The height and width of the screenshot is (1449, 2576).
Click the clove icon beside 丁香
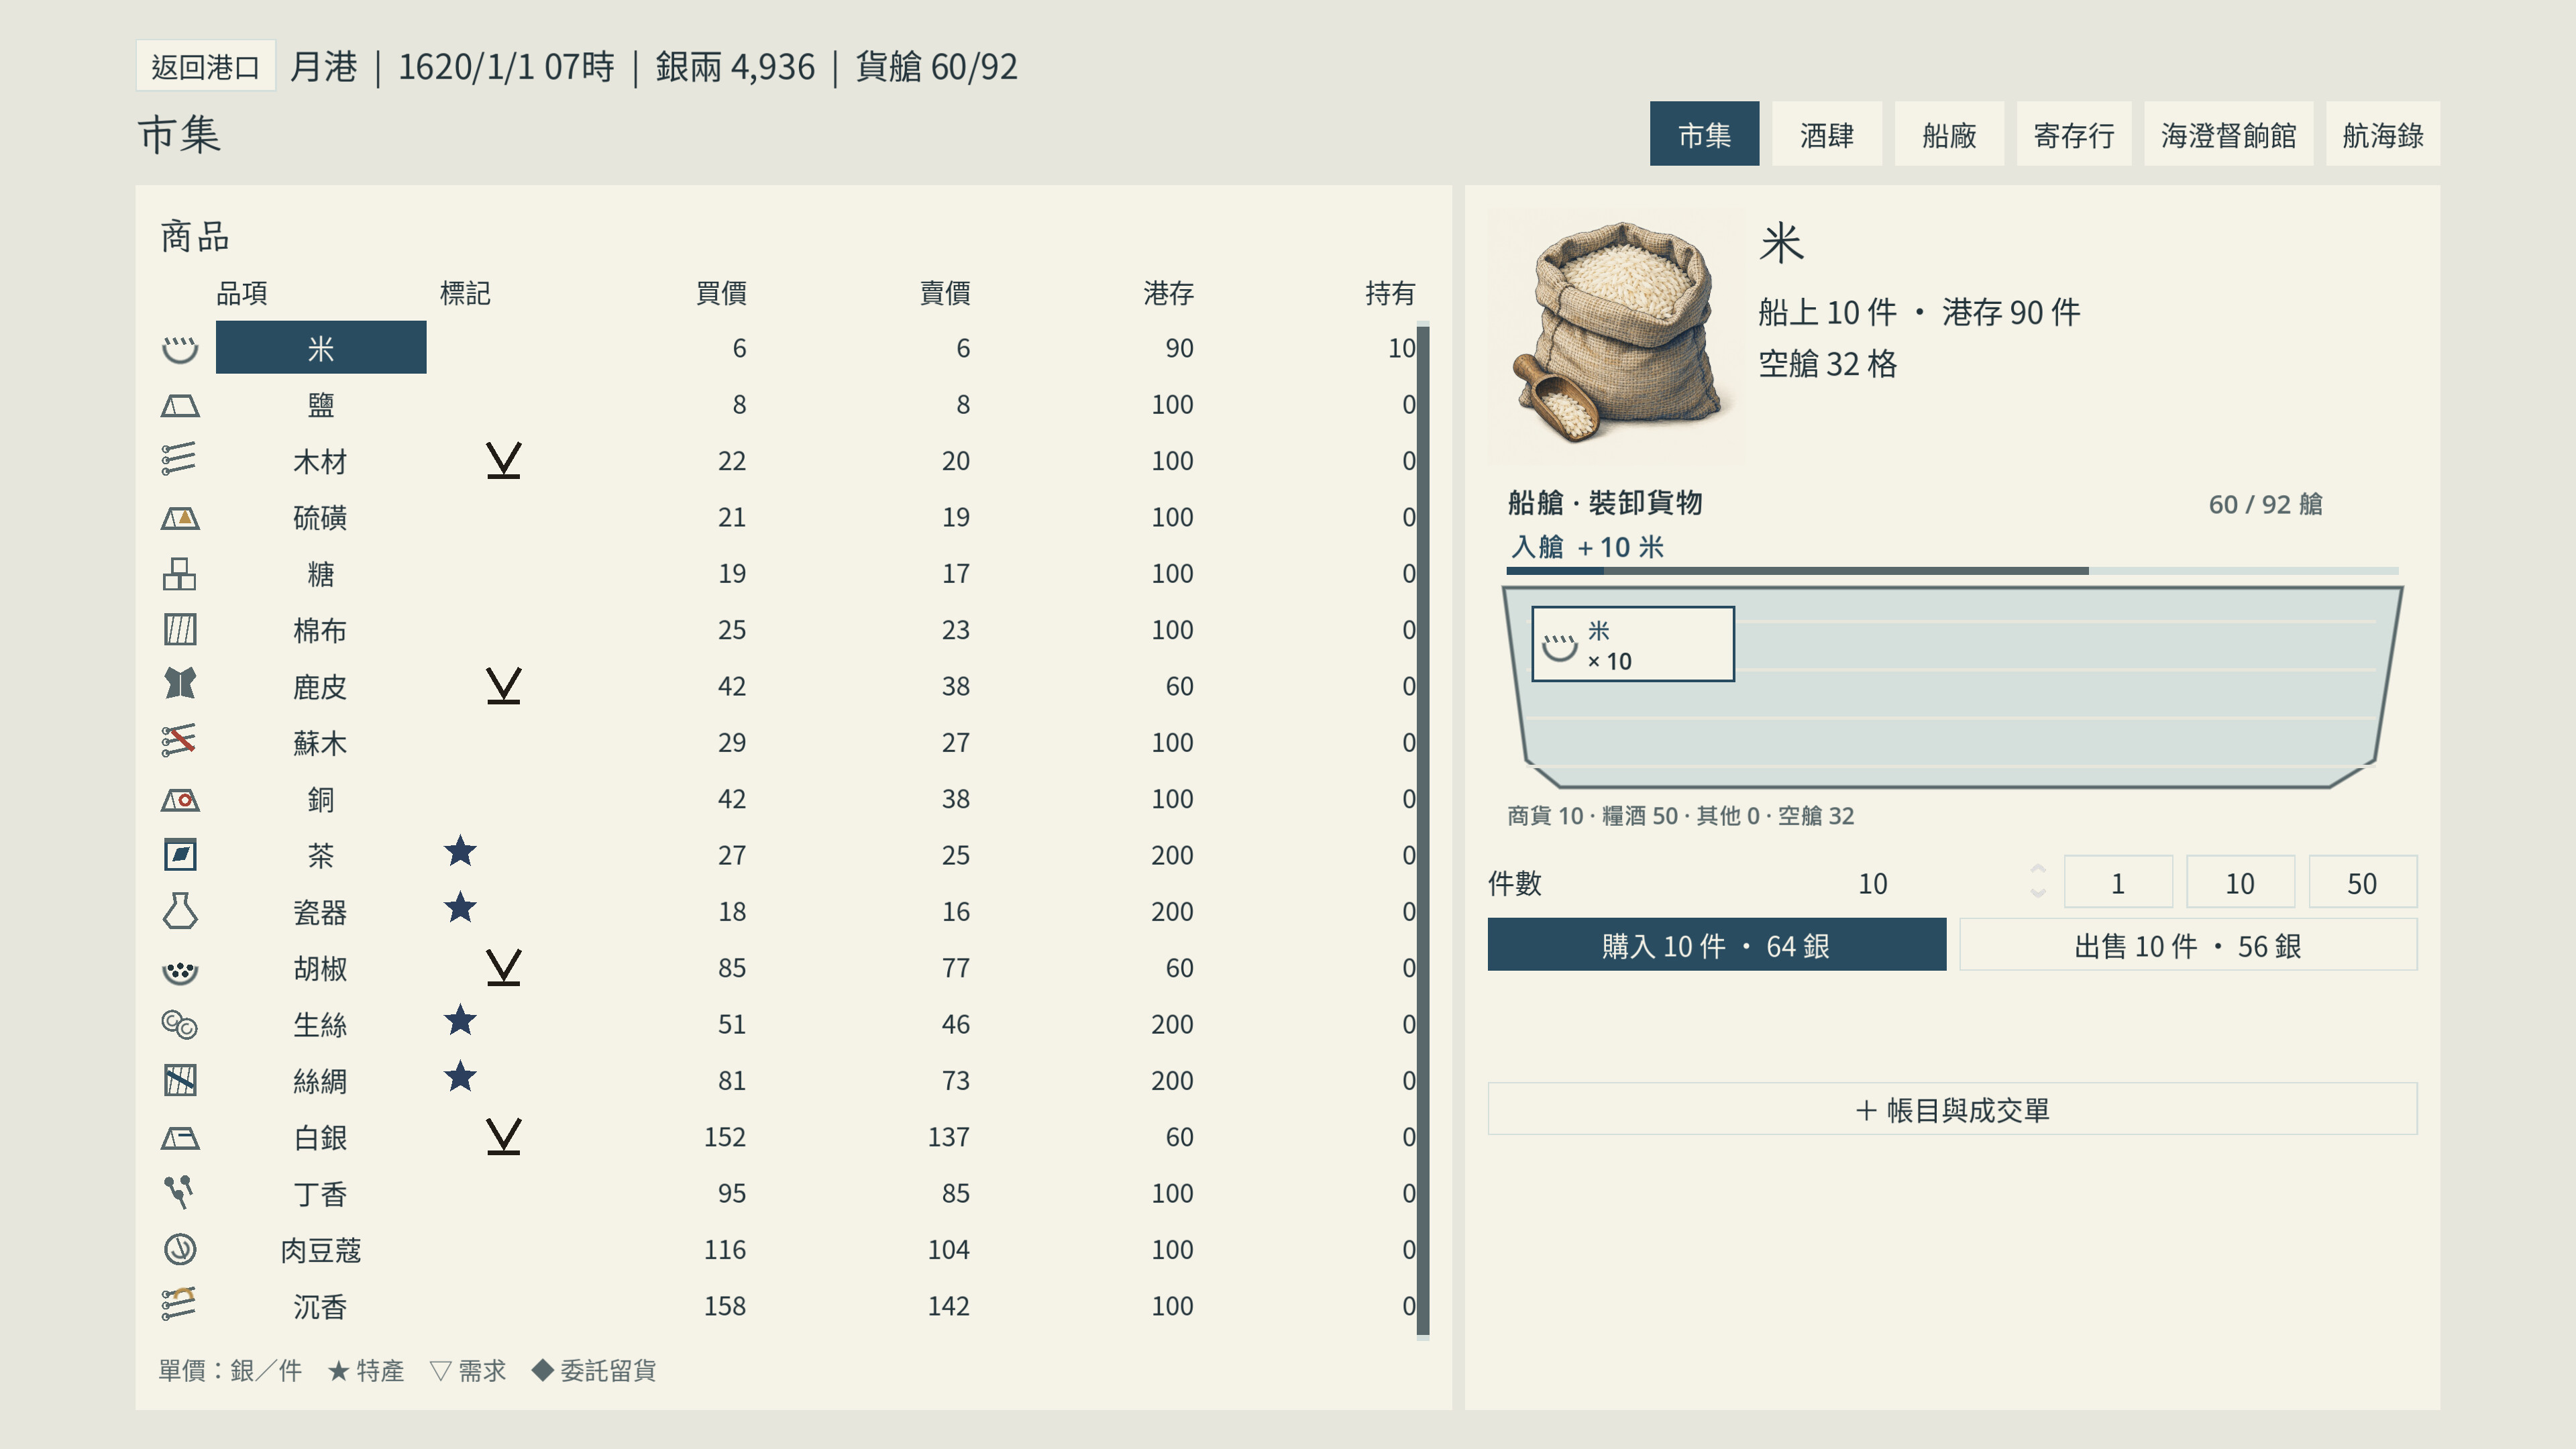tap(179, 1192)
